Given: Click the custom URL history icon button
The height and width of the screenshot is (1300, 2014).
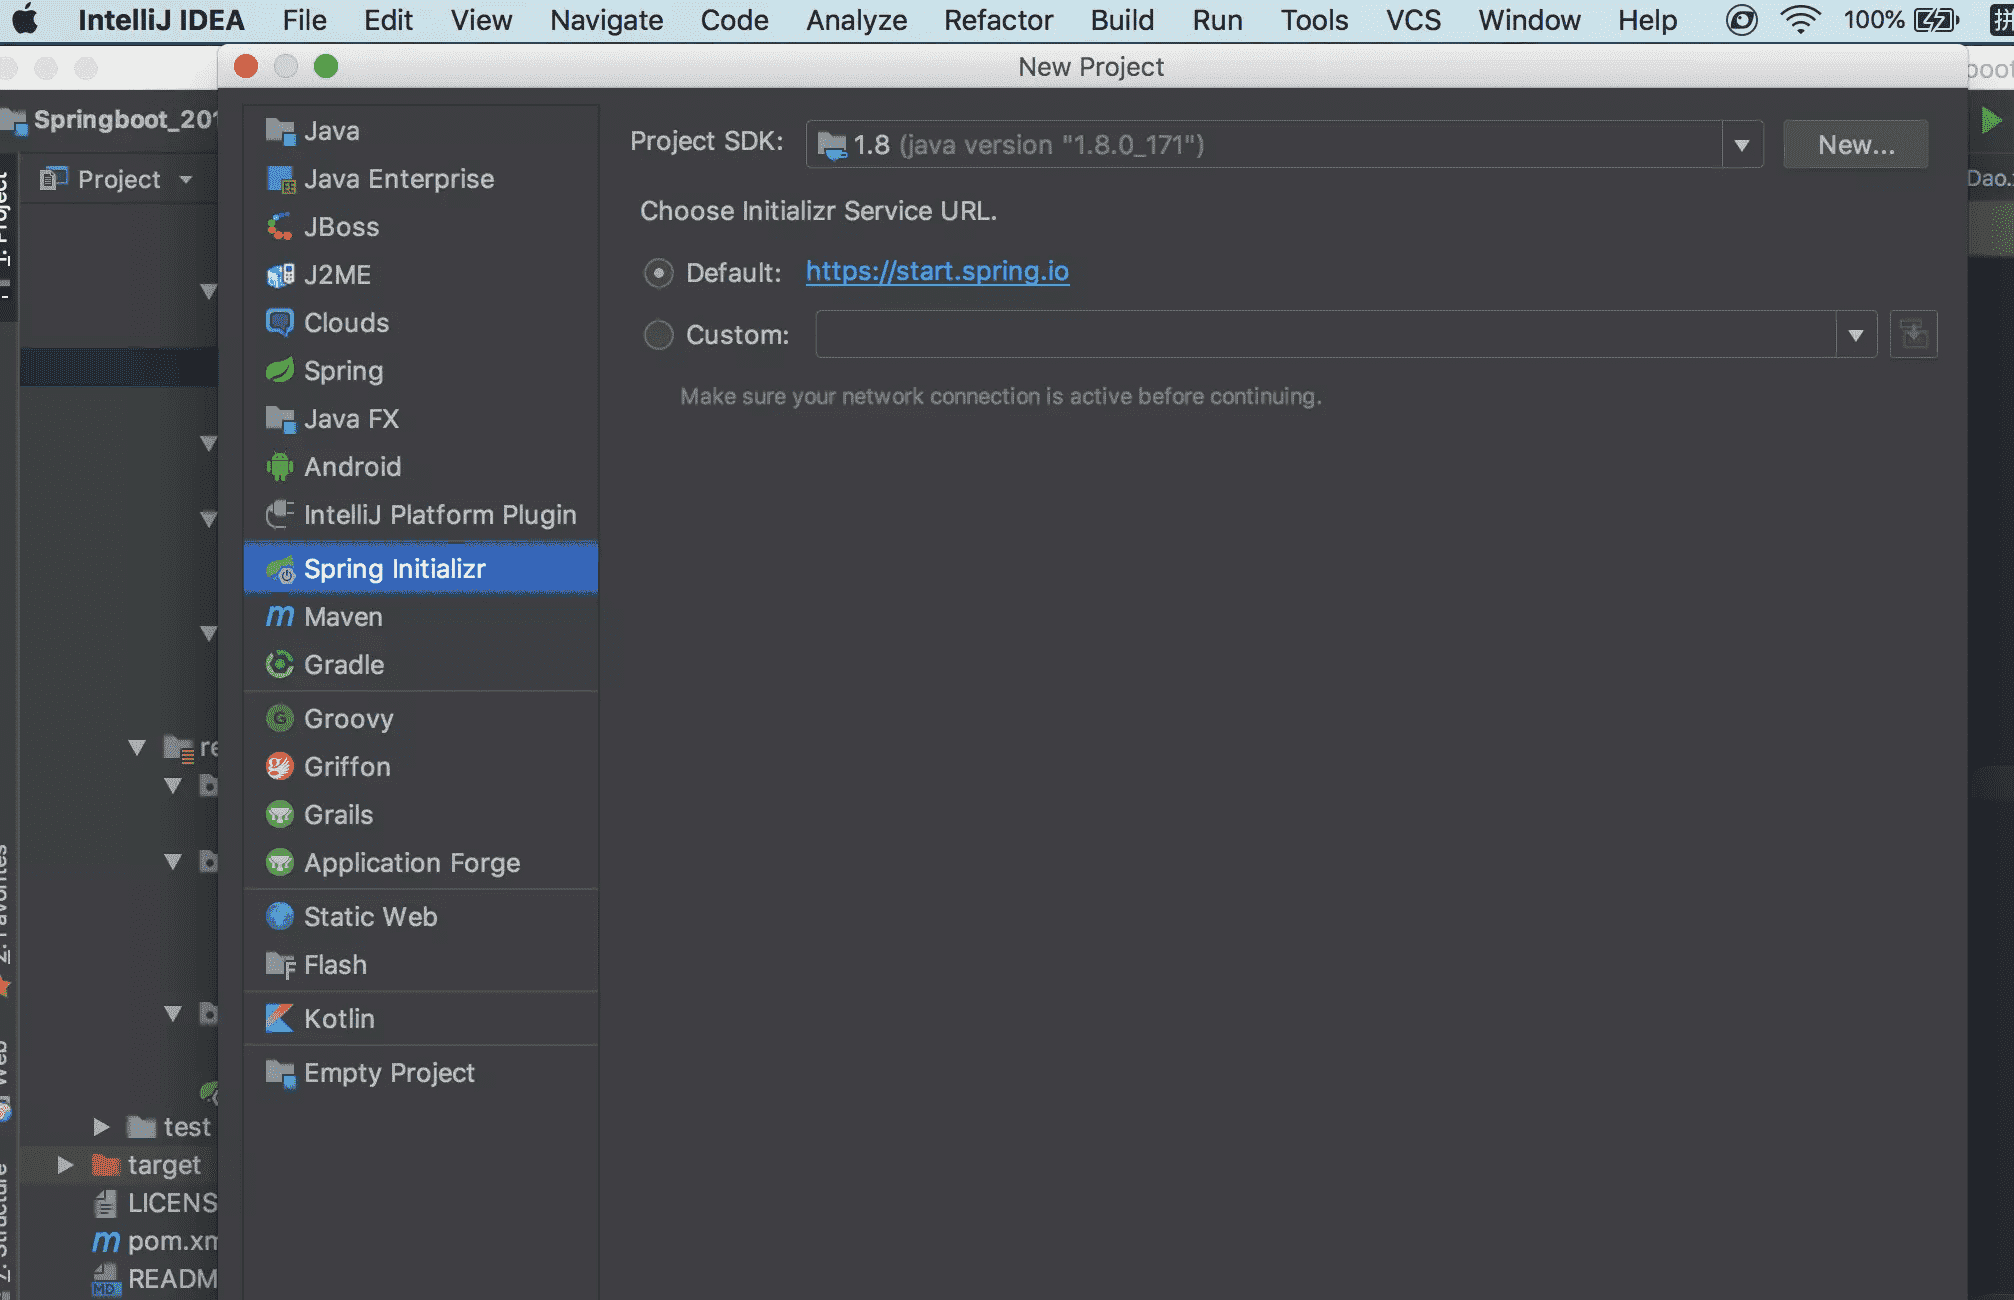Looking at the screenshot, I should coord(1913,335).
